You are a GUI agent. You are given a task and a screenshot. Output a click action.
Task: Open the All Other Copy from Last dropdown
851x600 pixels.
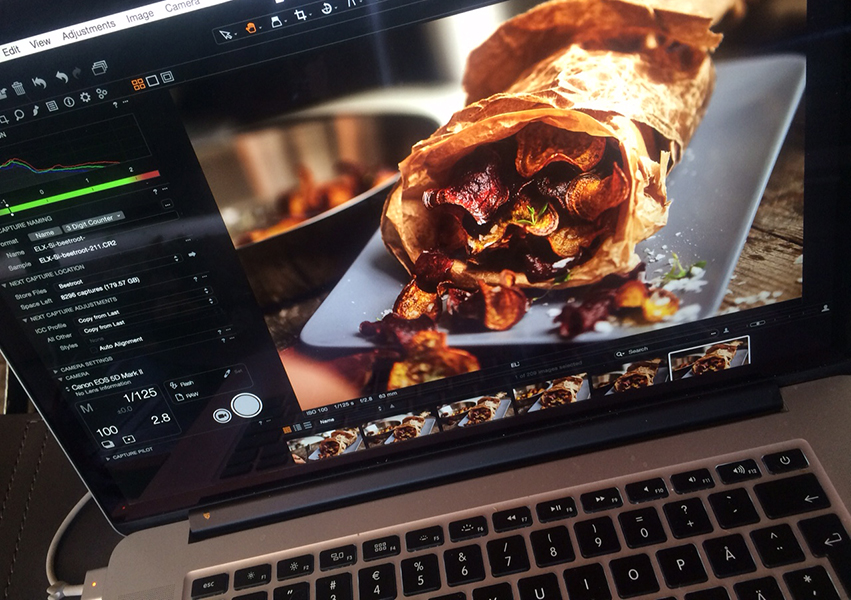147,315
